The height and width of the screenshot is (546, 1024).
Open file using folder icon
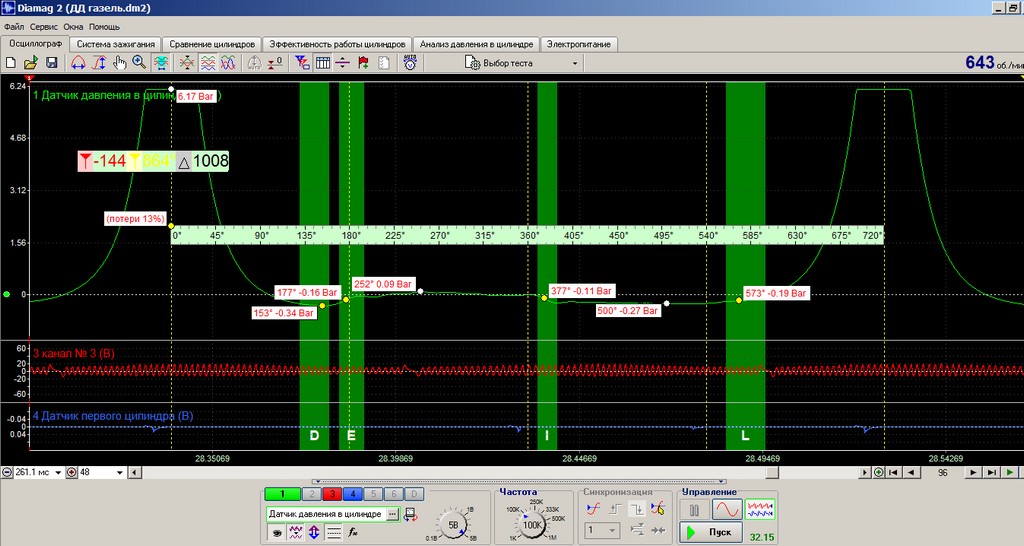click(31, 63)
